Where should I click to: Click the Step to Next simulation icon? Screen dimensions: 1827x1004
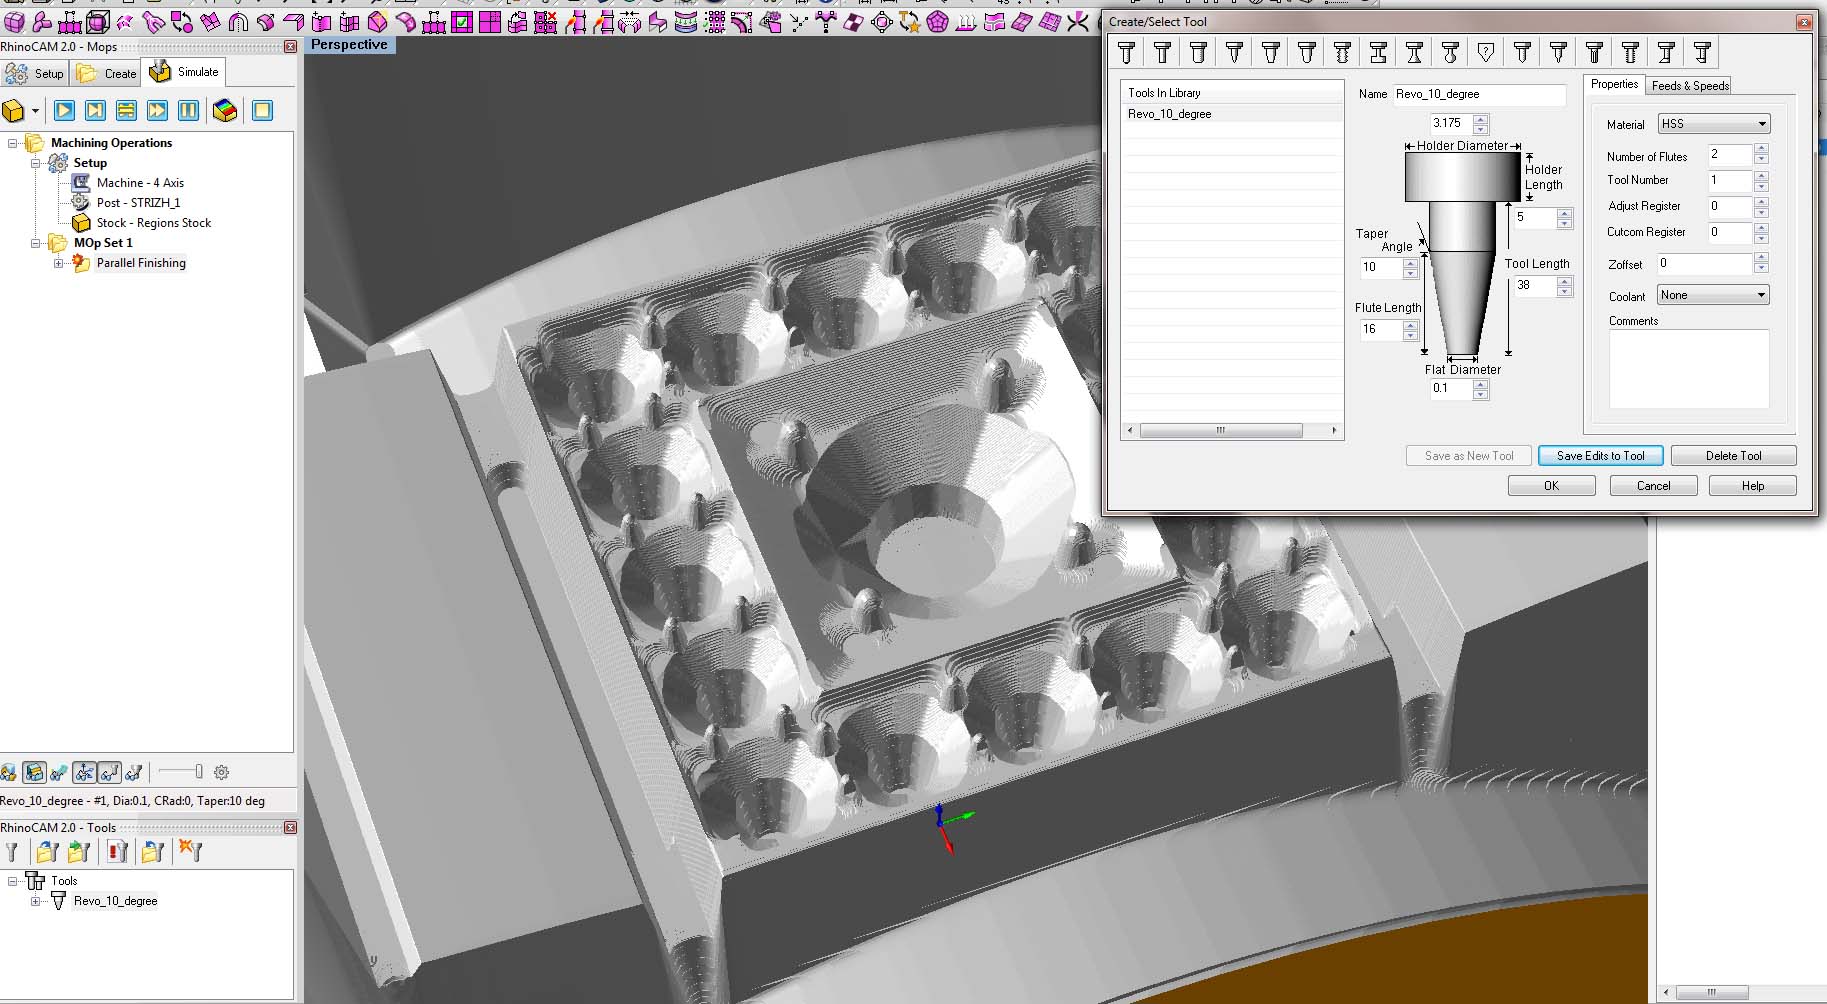95,111
